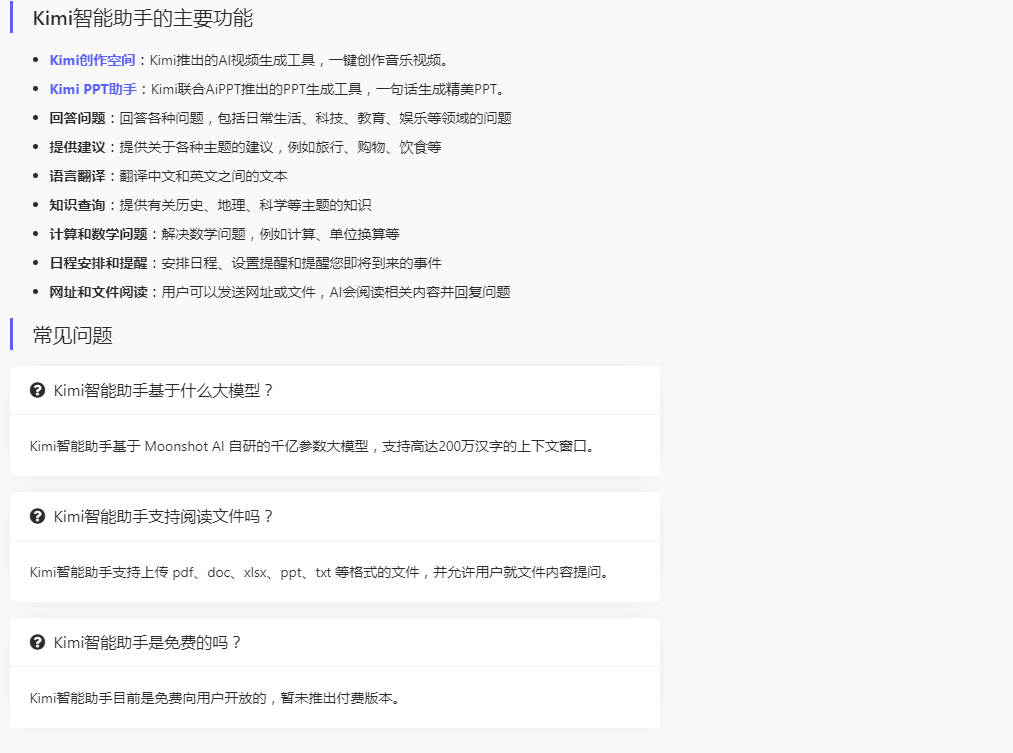Select the 计算和数学问题 bullet label
This screenshot has height=753, width=1013.
point(98,234)
